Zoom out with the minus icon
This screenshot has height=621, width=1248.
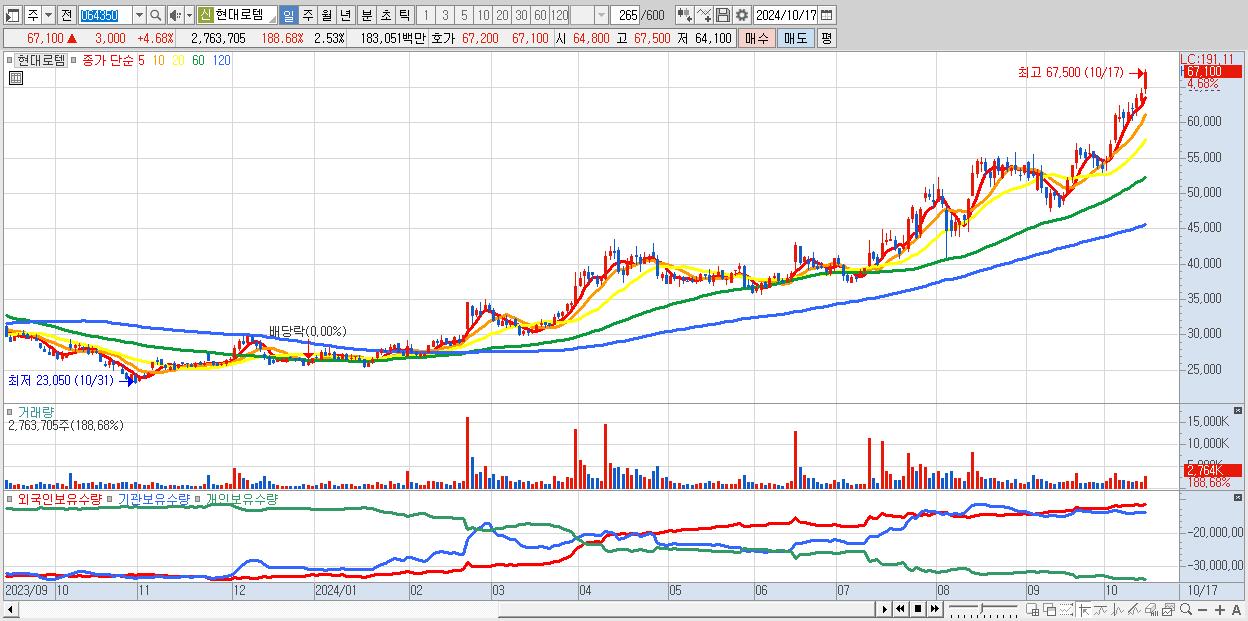(1202, 609)
